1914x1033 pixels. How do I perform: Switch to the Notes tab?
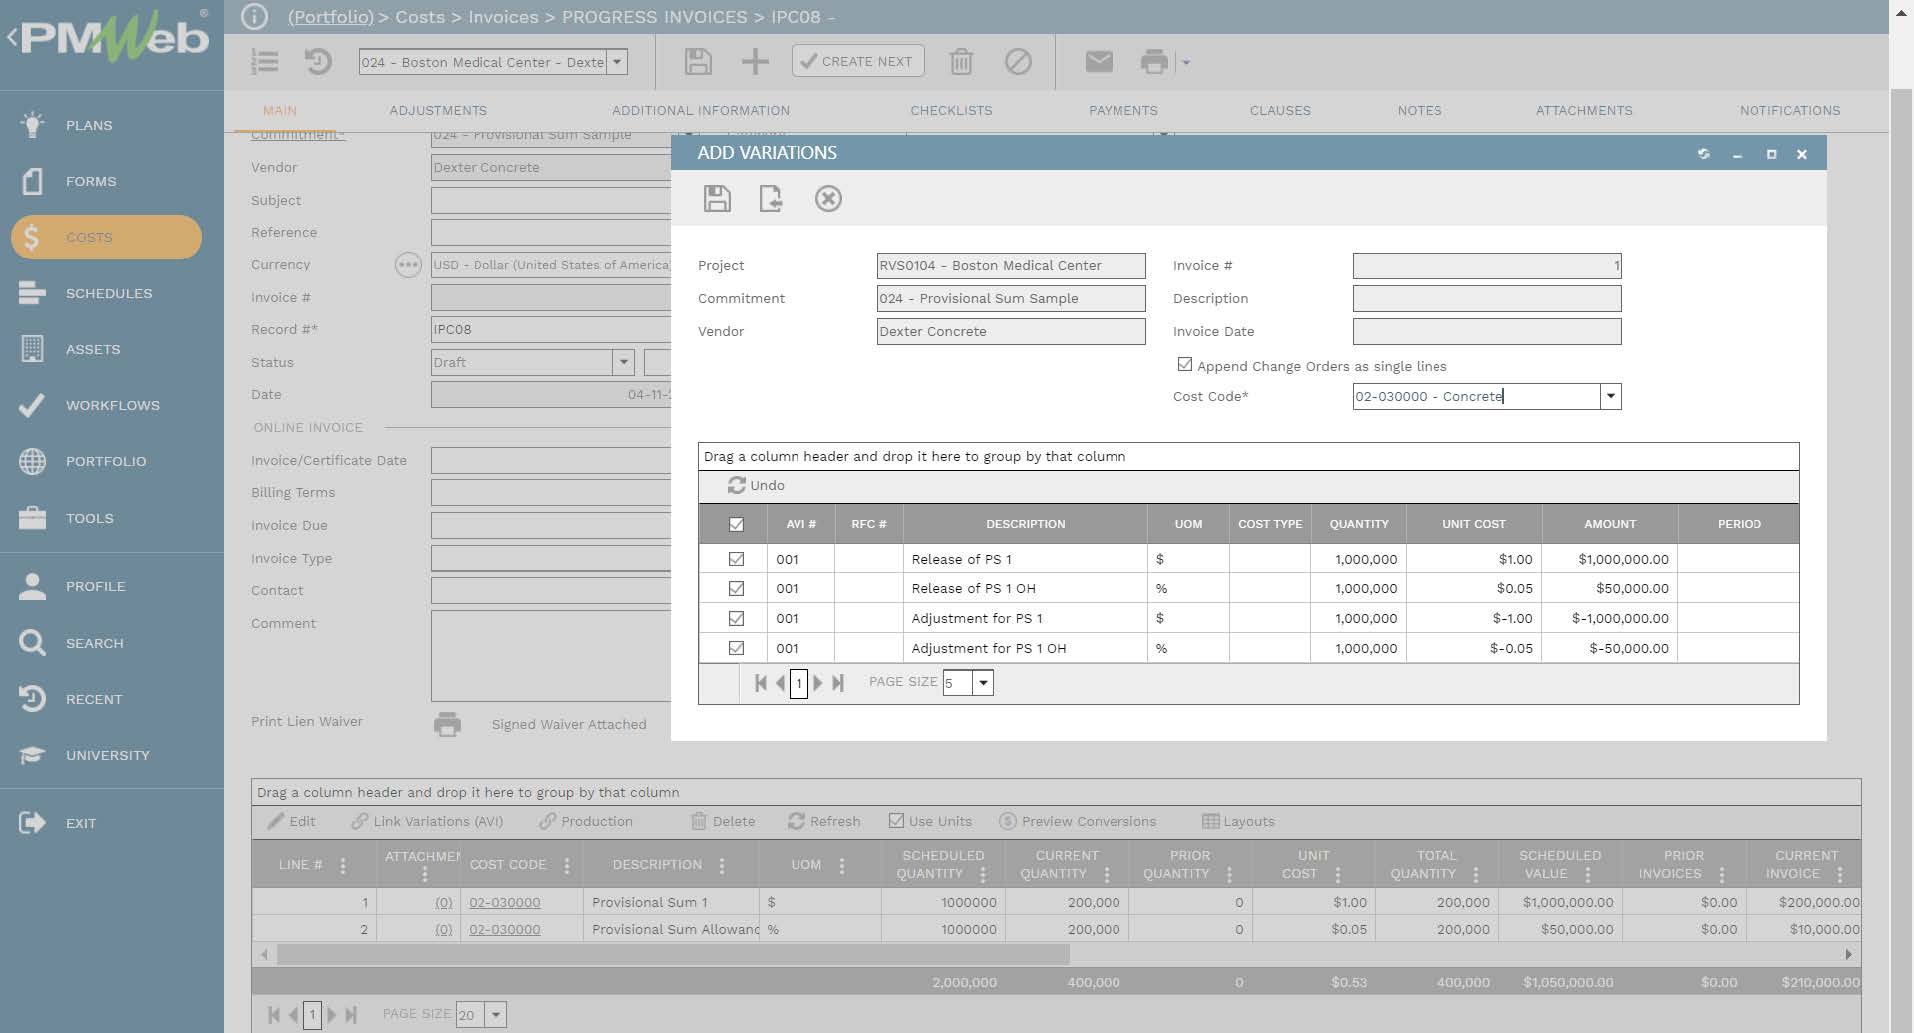tap(1419, 111)
